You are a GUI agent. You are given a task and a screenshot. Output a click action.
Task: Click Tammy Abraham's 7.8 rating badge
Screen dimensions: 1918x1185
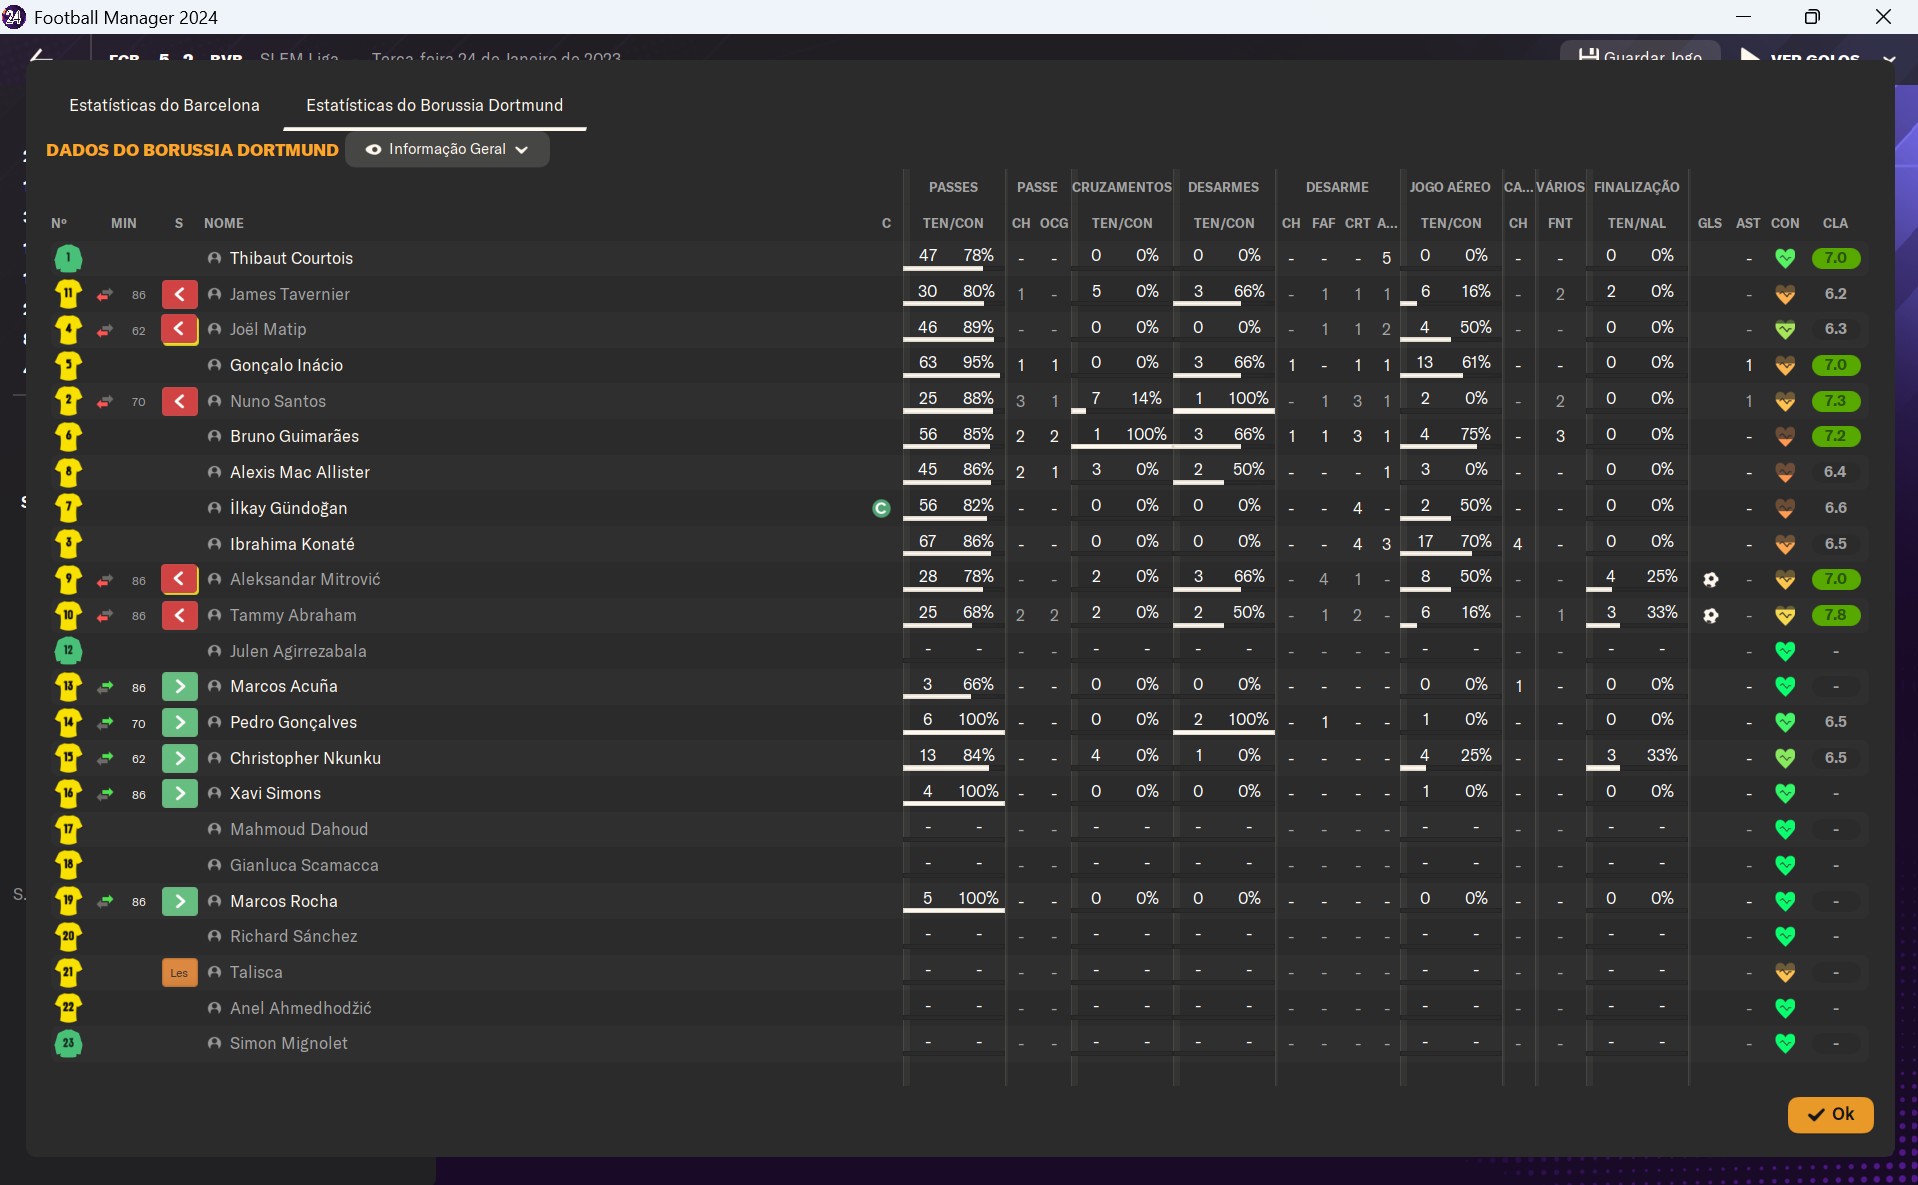pos(1835,615)
